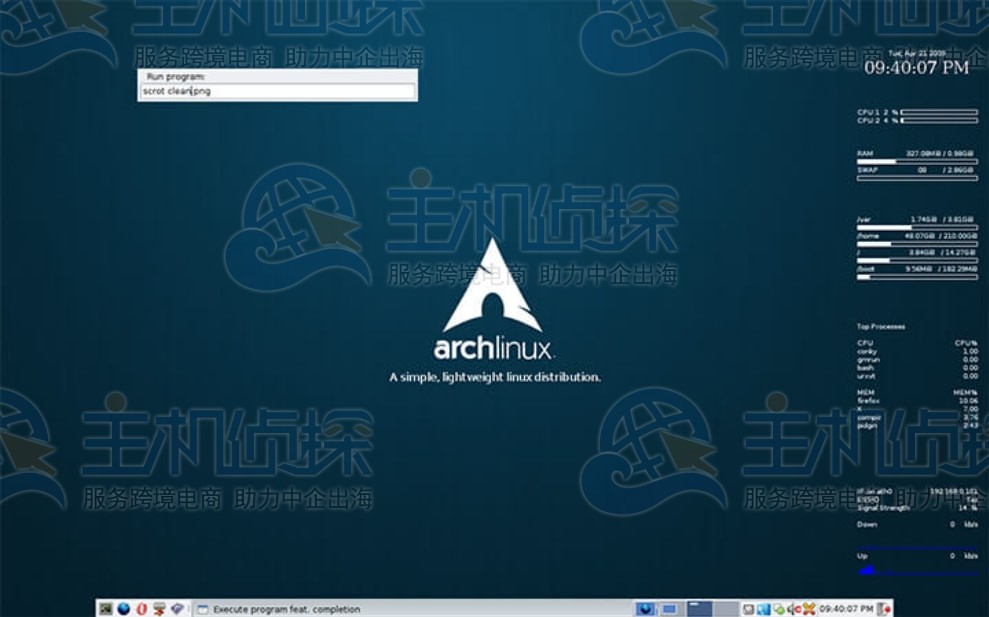The height and width of the screenshot is (617, 989).
Task: Click the green update notifier tray icon
Action: click(777, 608)
